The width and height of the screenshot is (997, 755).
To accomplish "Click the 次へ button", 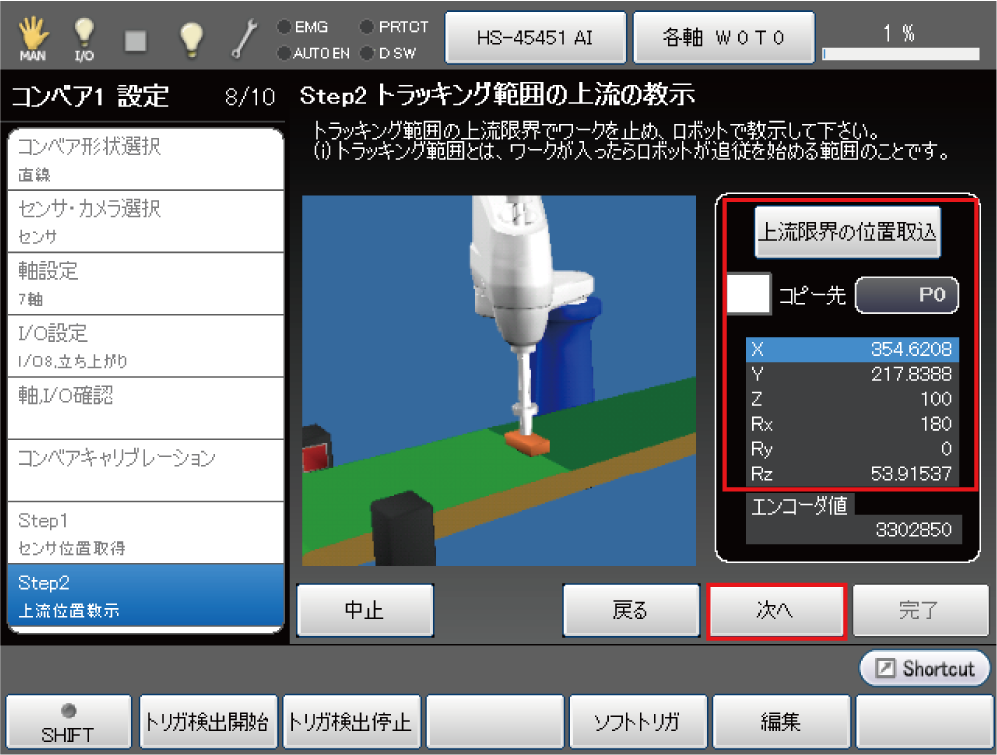I will [x=776, y=611].
